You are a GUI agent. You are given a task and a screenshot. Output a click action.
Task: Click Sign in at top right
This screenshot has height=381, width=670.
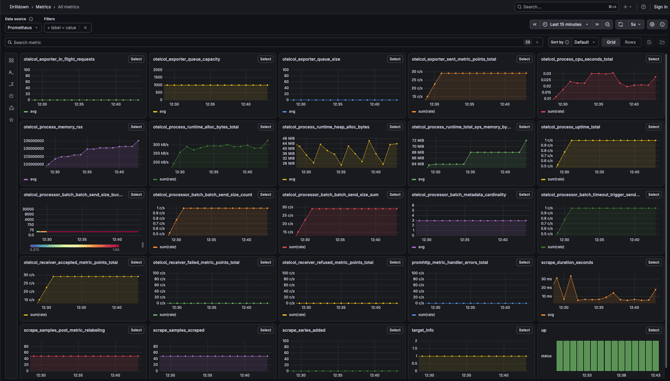(x=660, y=7)
